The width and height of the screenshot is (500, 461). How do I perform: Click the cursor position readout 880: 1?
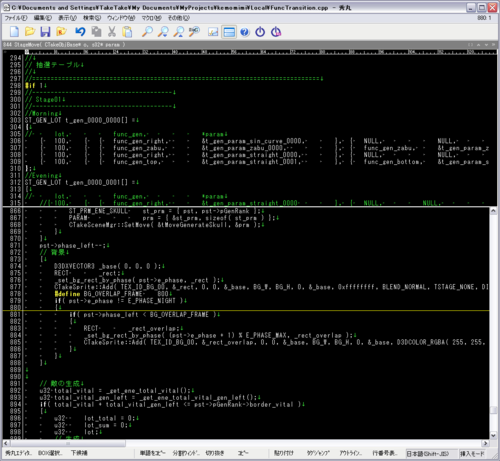(484, 18)
